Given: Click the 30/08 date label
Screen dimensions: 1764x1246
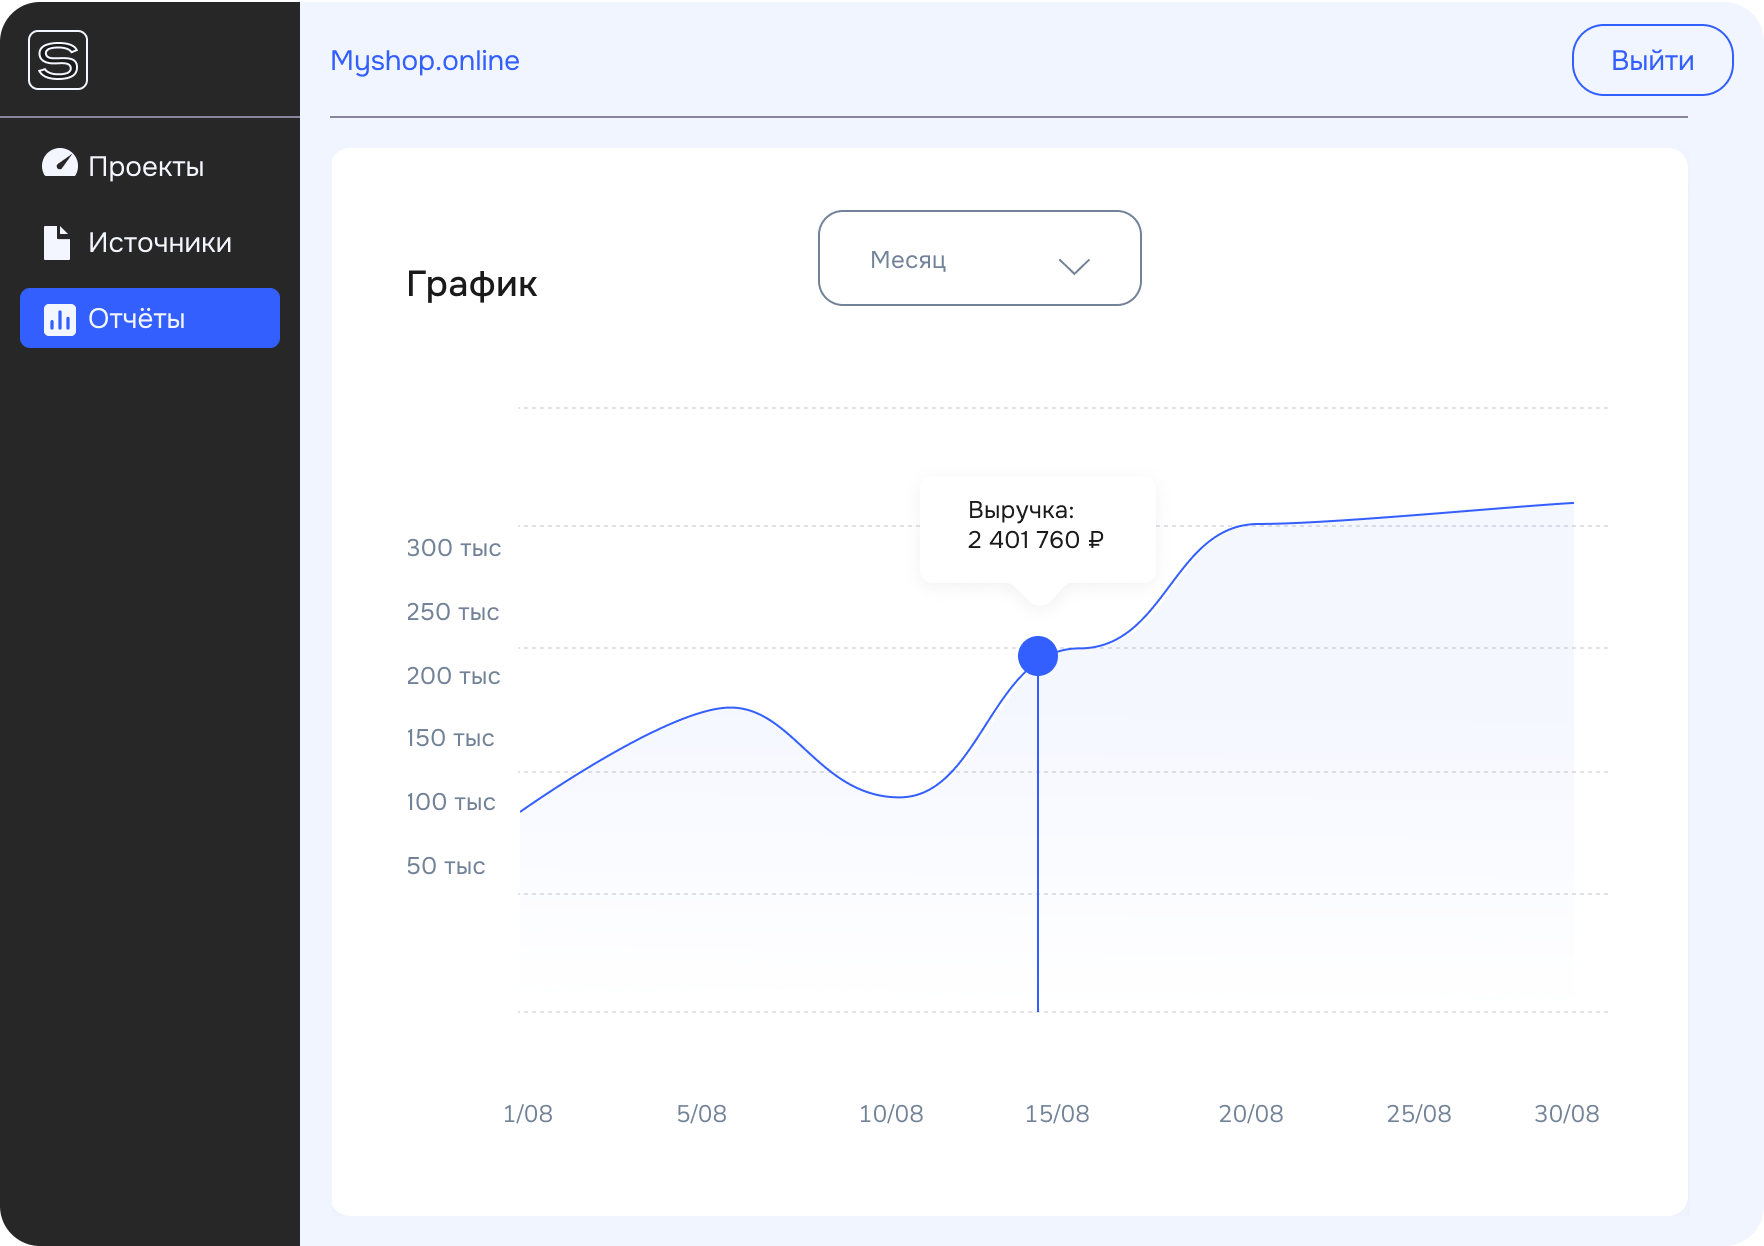Looking at the screenshot, I should [1566, 1114].
